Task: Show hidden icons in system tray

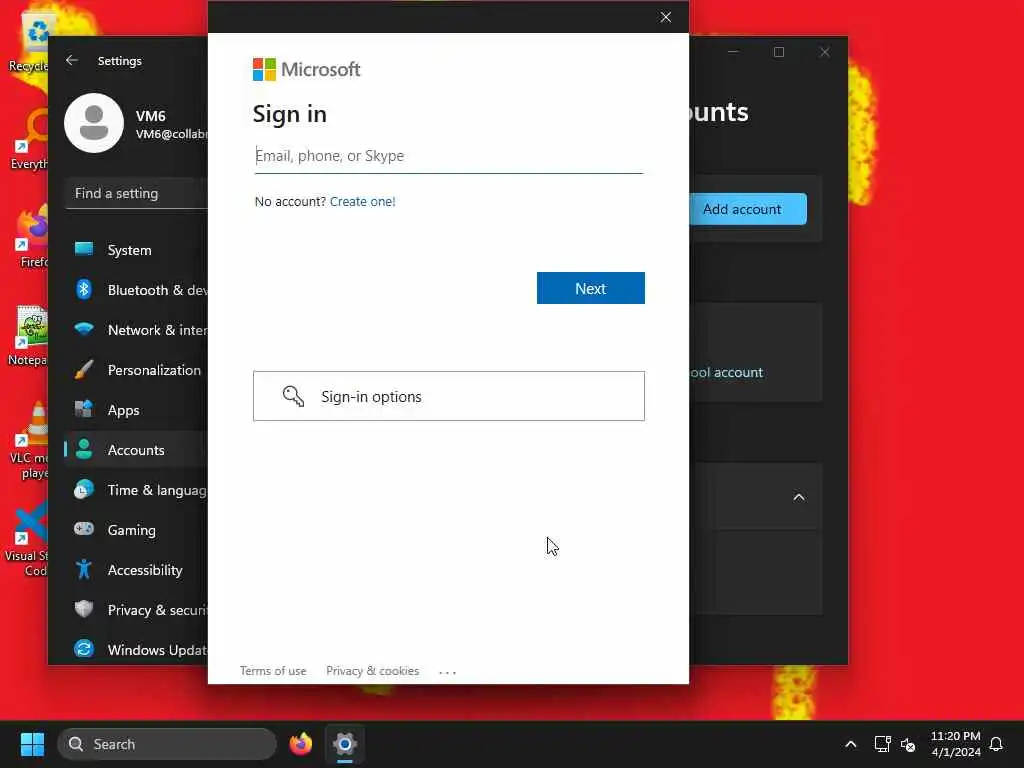Action: click(x=850, y=744)
